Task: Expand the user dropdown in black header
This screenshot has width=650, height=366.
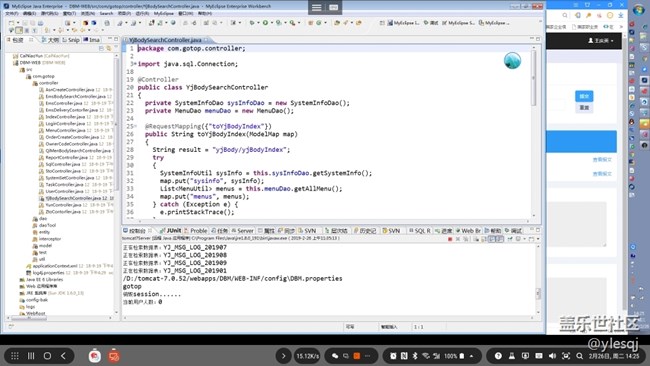Action: 601,41
